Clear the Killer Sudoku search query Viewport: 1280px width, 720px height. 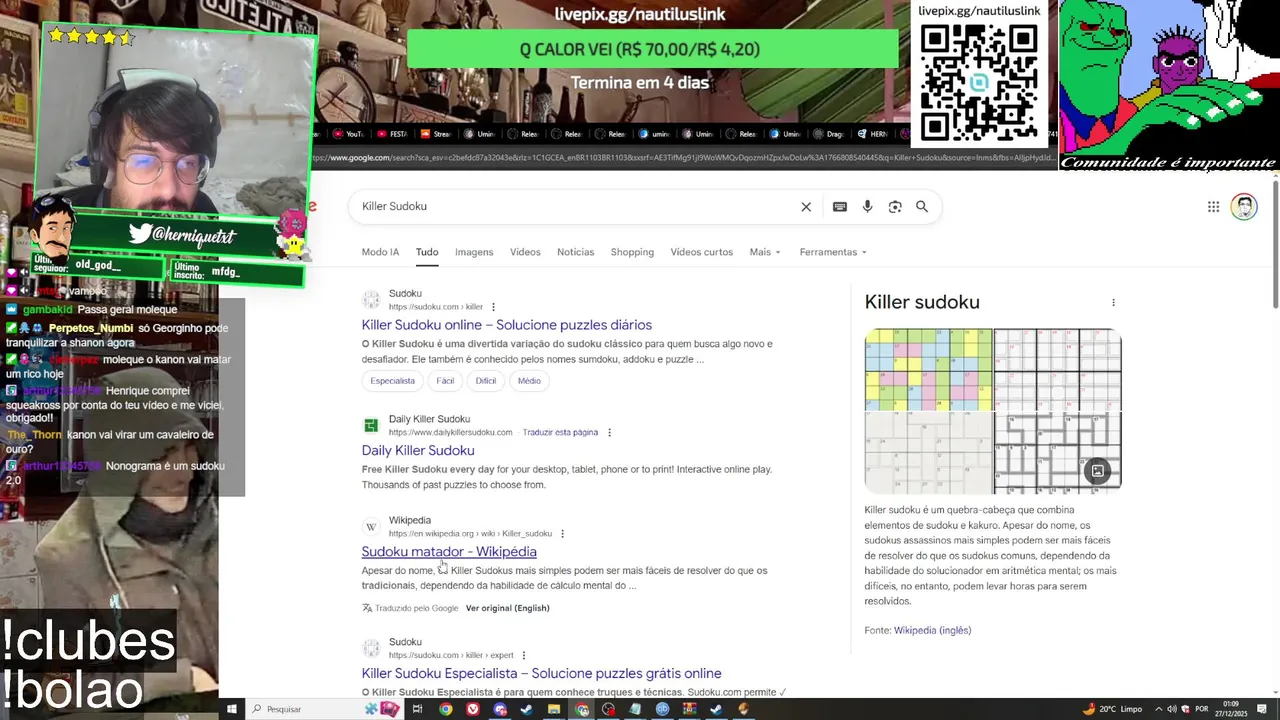point(806,207)
